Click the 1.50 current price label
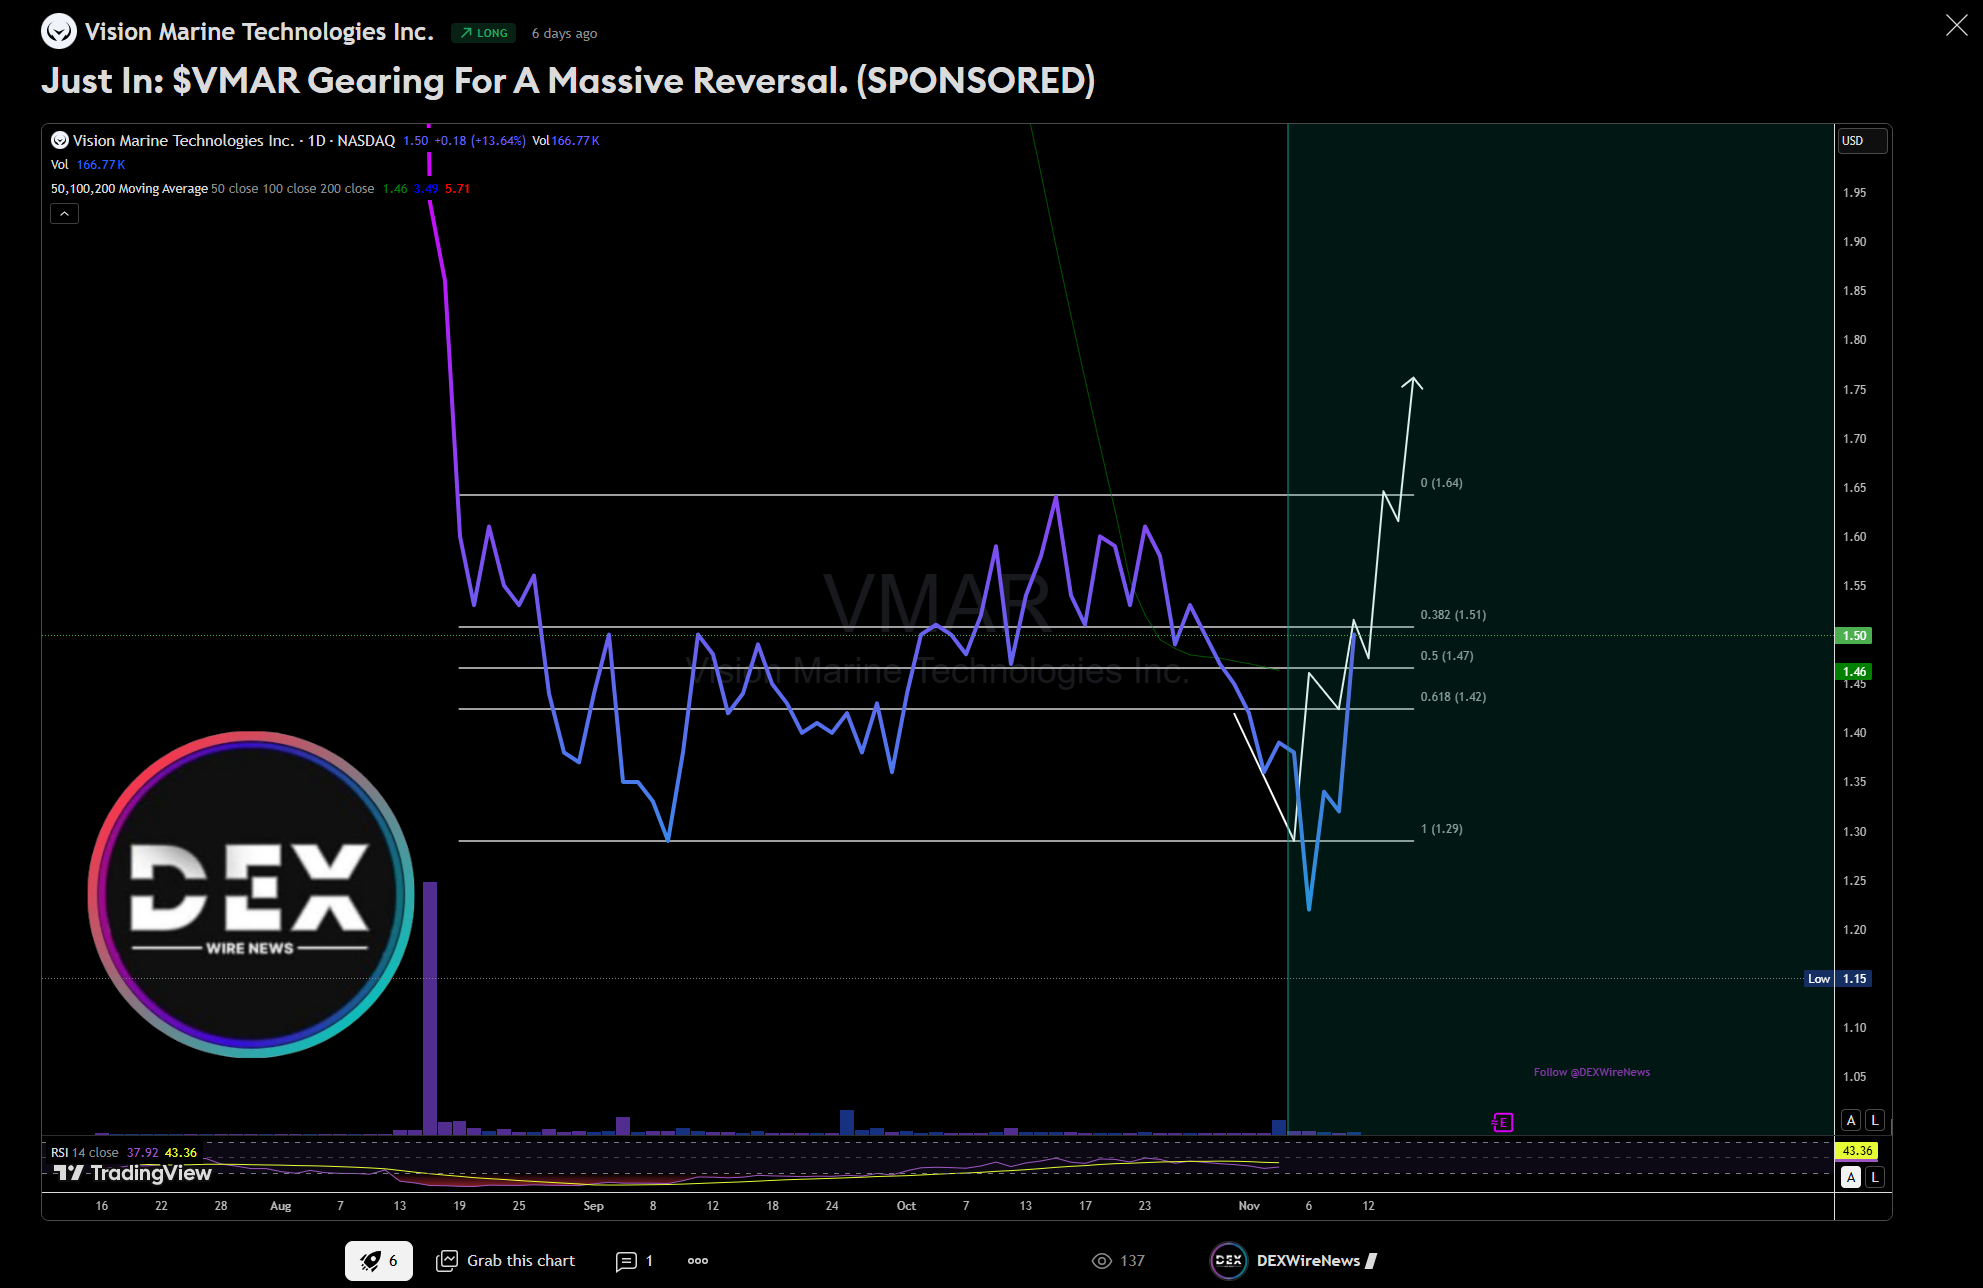The image size is (1983, 1288). [x=1854, y=636]
